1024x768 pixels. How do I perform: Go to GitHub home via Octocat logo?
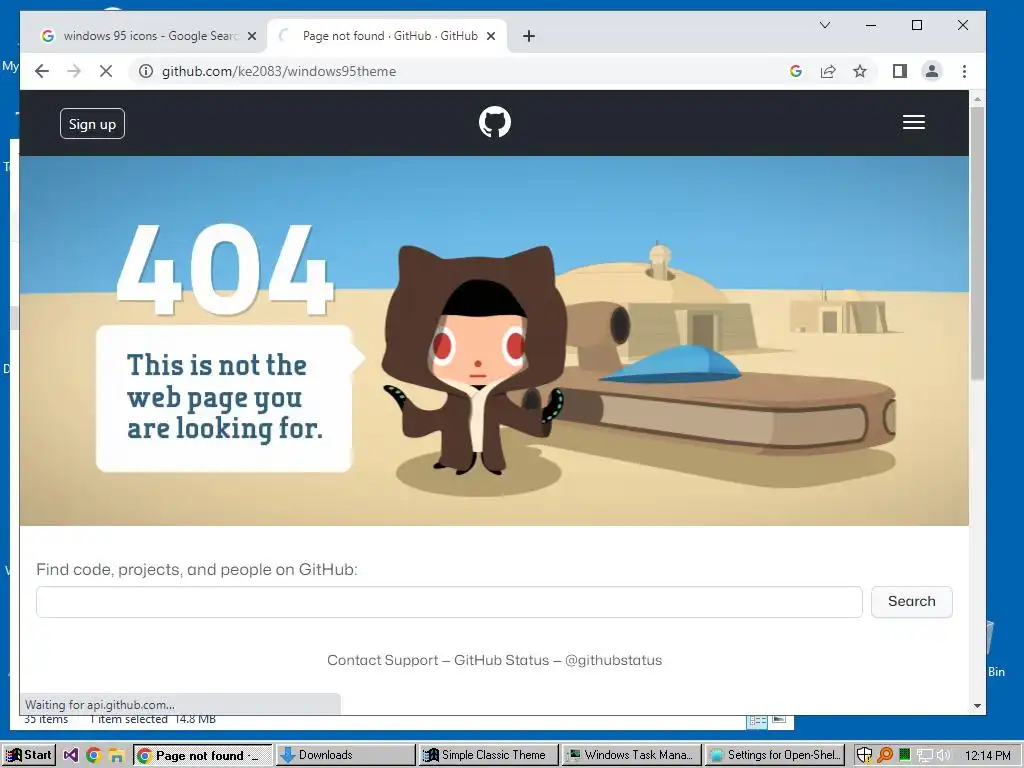495,122
